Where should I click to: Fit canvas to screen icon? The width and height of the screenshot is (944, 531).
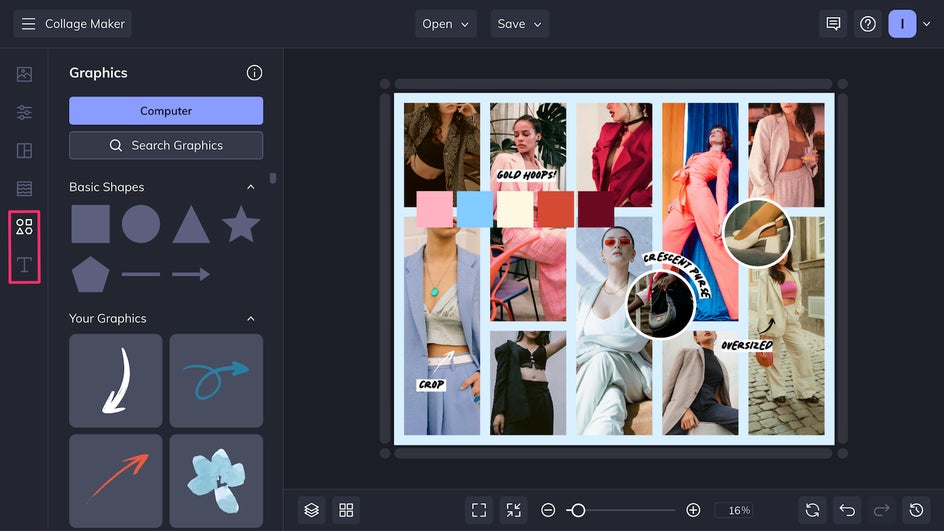(479, 511)
